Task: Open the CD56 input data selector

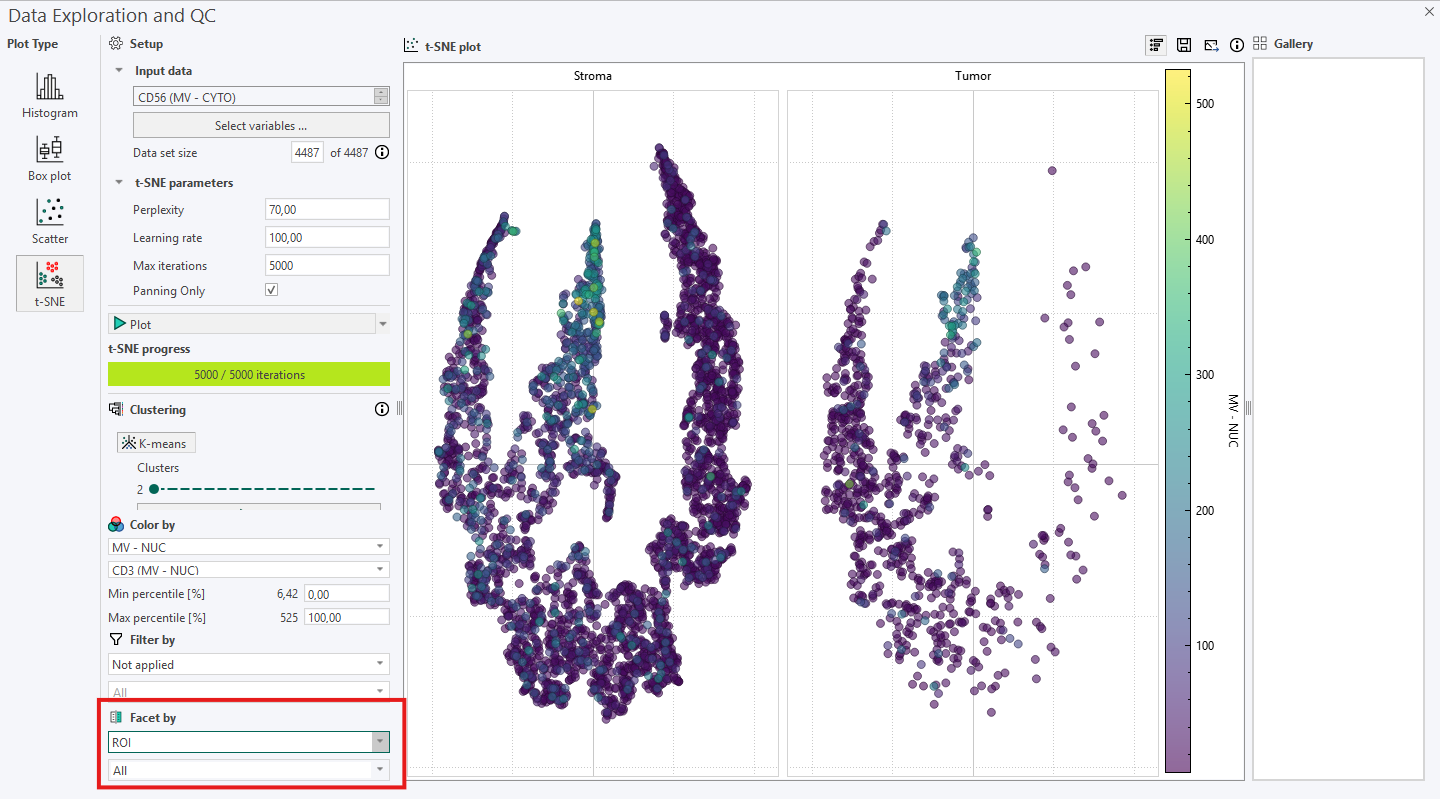Action: click(x=379, y=96)
